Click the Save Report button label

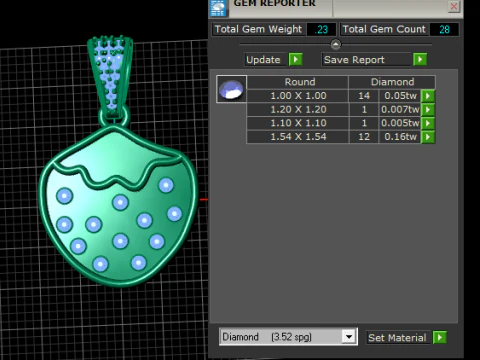click(367, 60)
